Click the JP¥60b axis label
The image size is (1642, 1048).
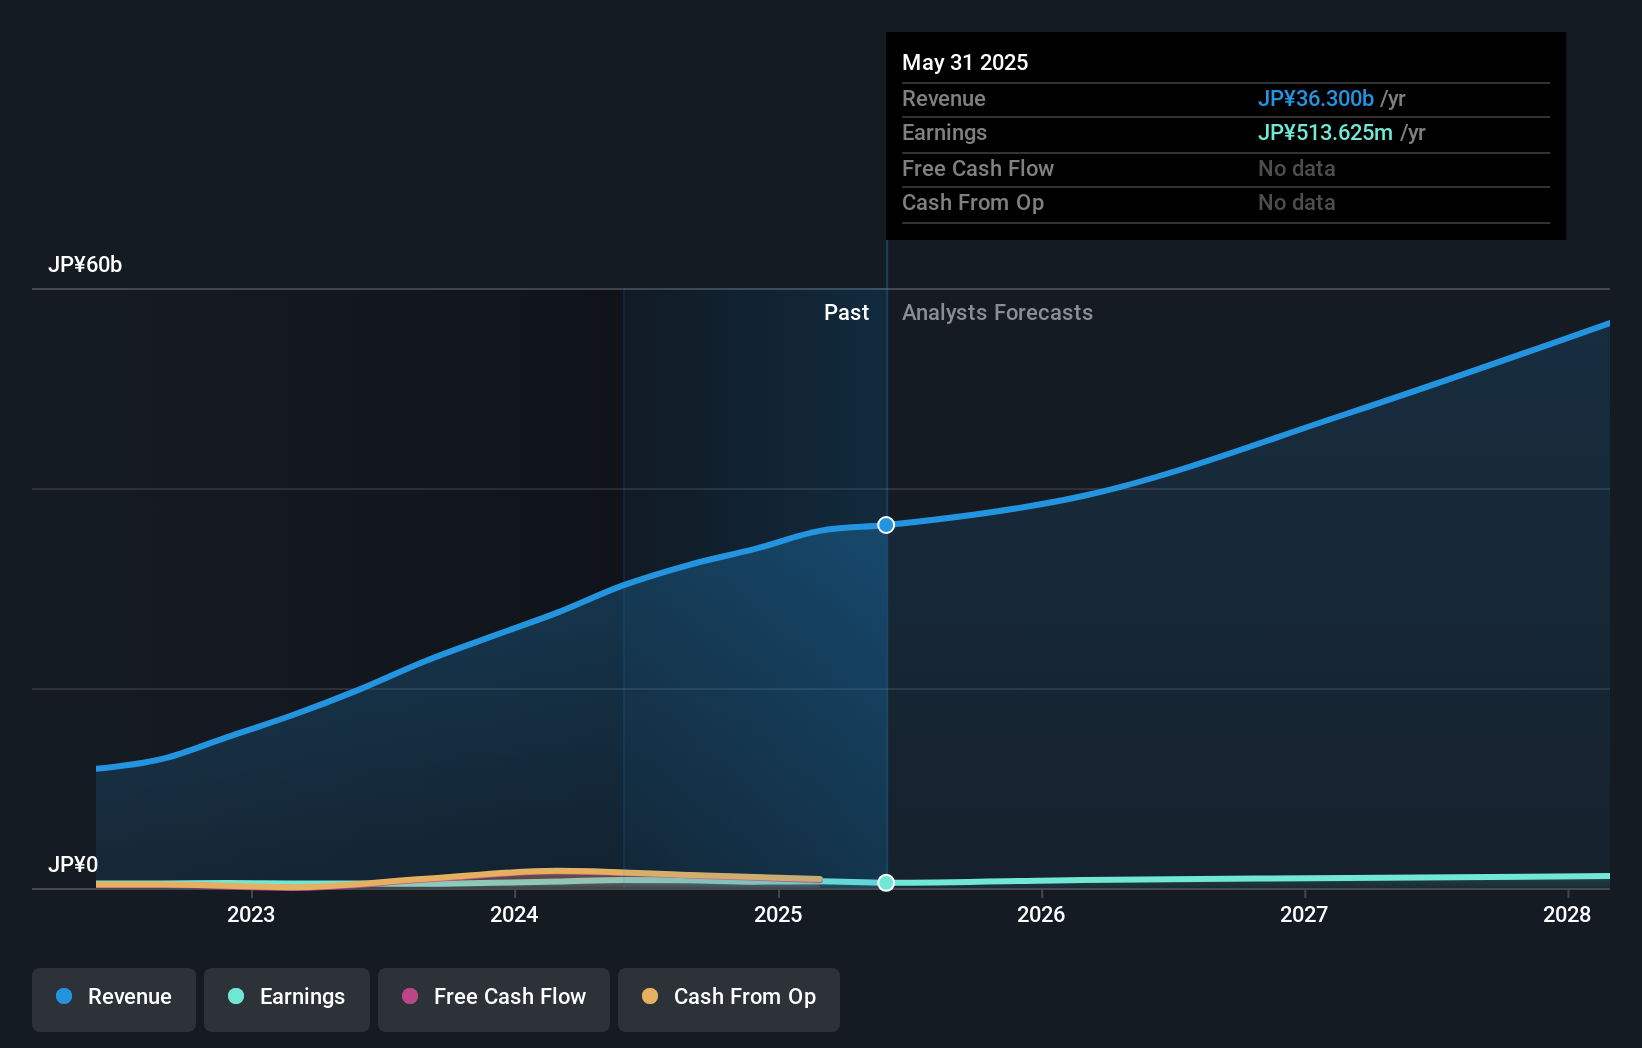tap(85, 265)
